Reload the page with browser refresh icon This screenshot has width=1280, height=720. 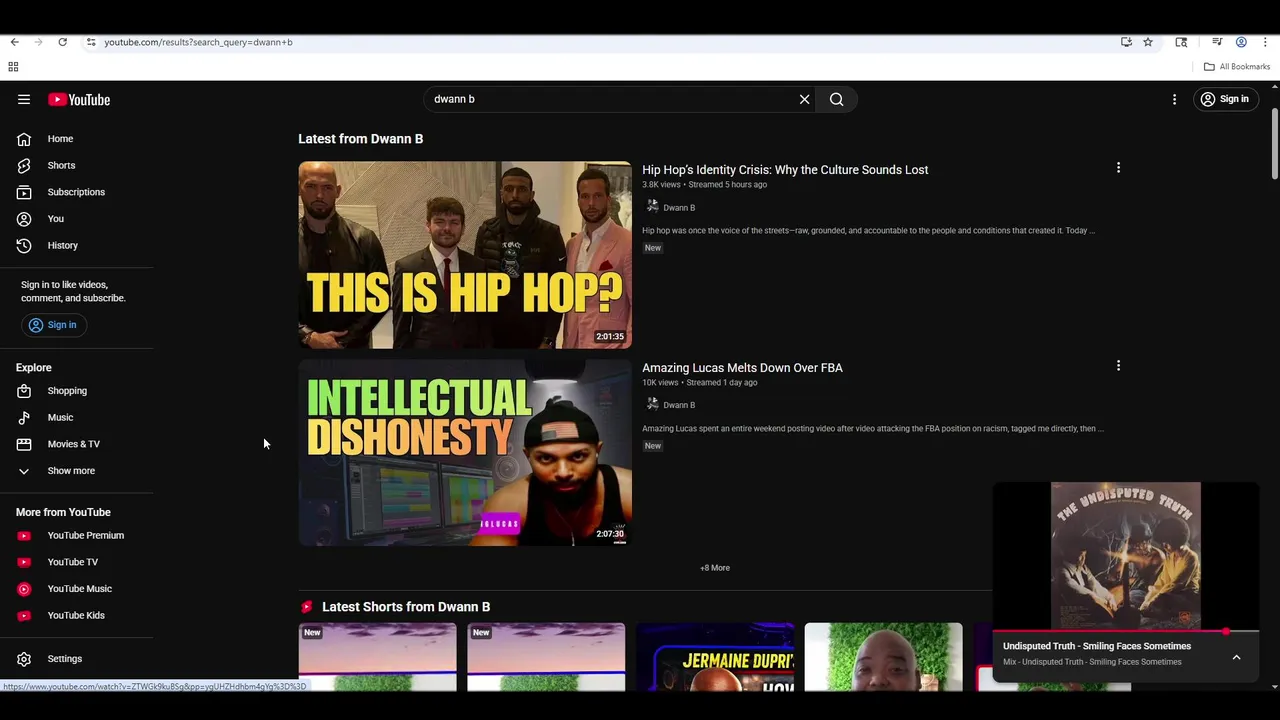click(62, 42)
